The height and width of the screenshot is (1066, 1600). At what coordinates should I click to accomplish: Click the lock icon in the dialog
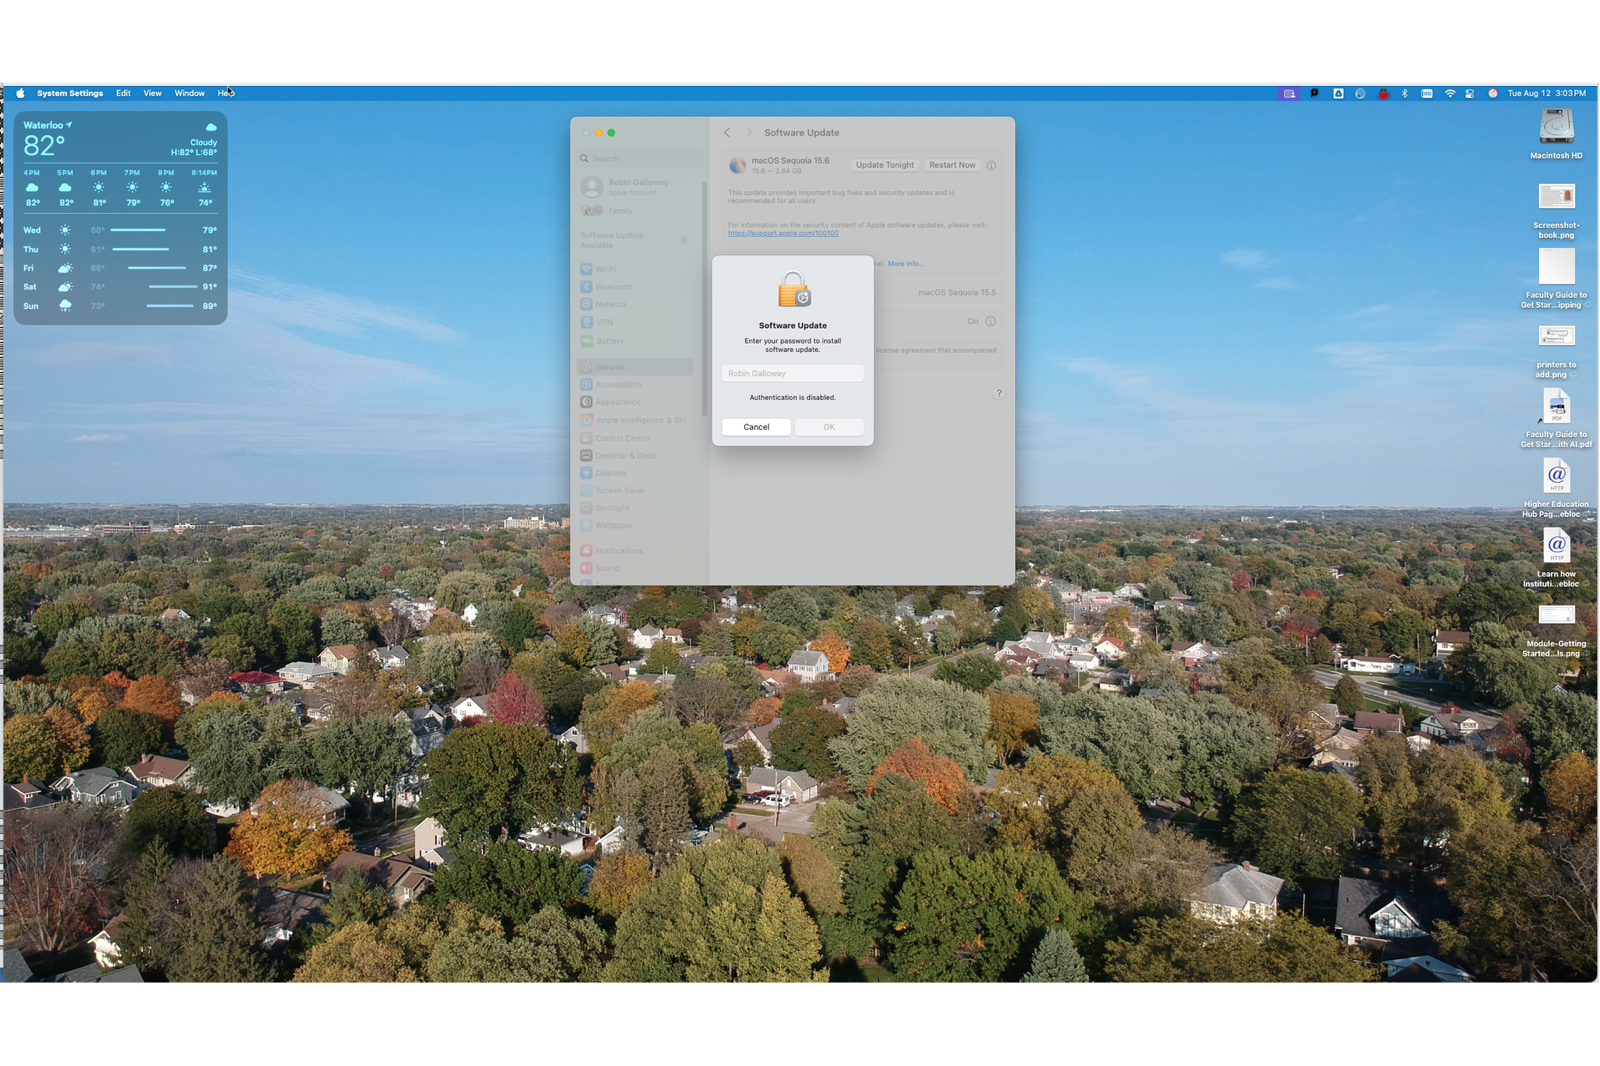[794, 290]
